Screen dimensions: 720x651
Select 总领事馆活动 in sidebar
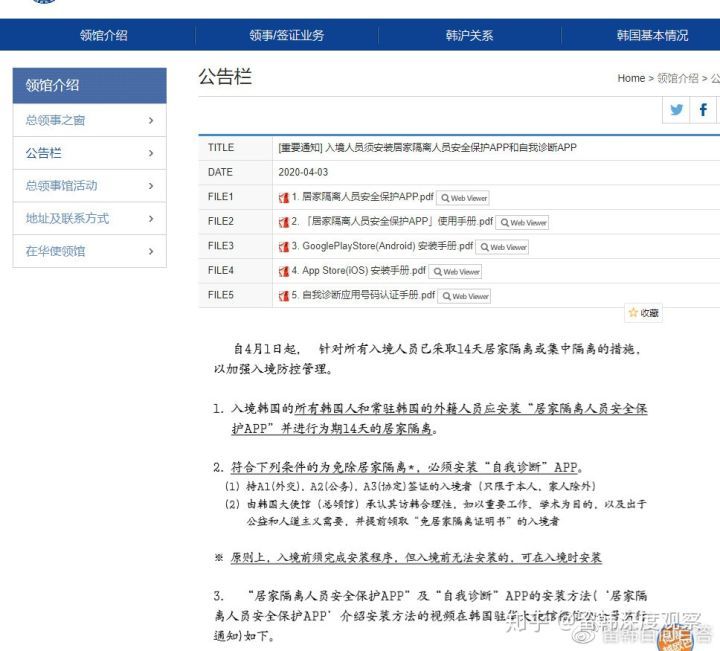click(x=90, y=186)
